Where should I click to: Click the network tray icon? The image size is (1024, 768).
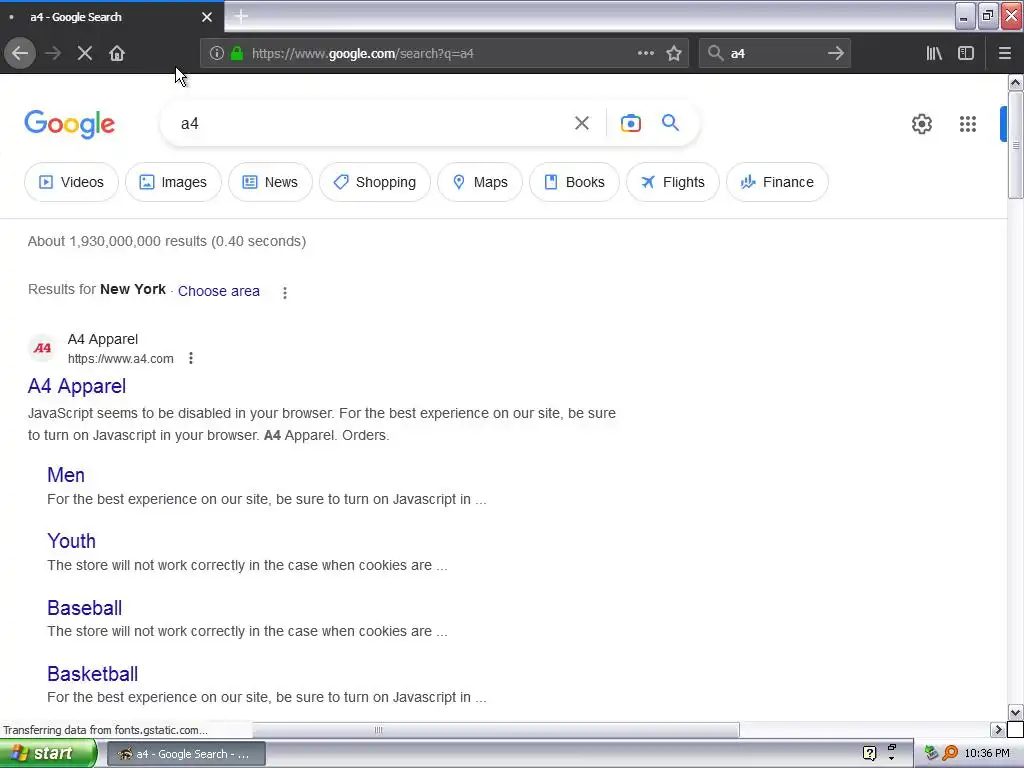pyautogui.click(x=931, y=754)
